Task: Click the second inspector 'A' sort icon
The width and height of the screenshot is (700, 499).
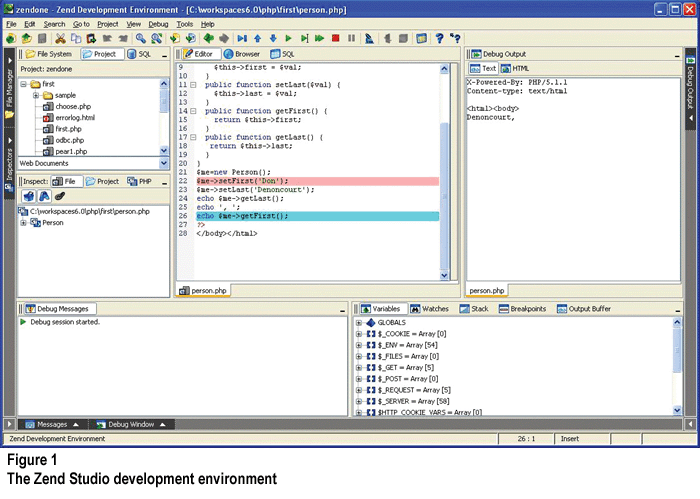Action: (x=44, y=196)
